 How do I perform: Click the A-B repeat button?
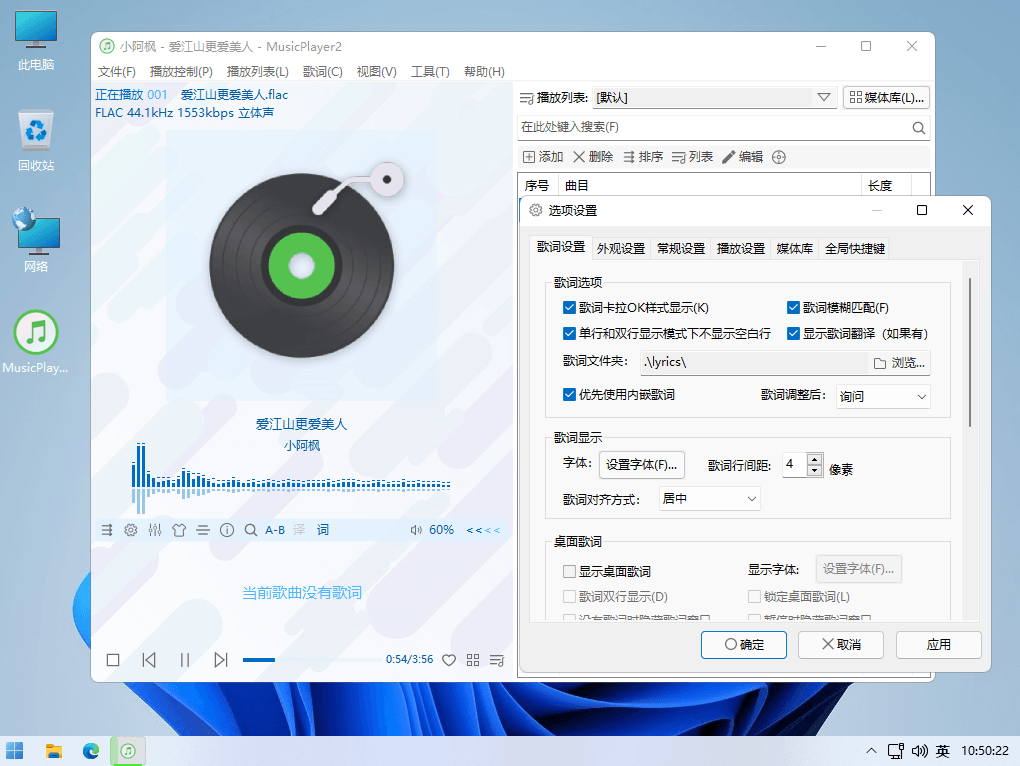pyautogui.click(x=275, y=530)
